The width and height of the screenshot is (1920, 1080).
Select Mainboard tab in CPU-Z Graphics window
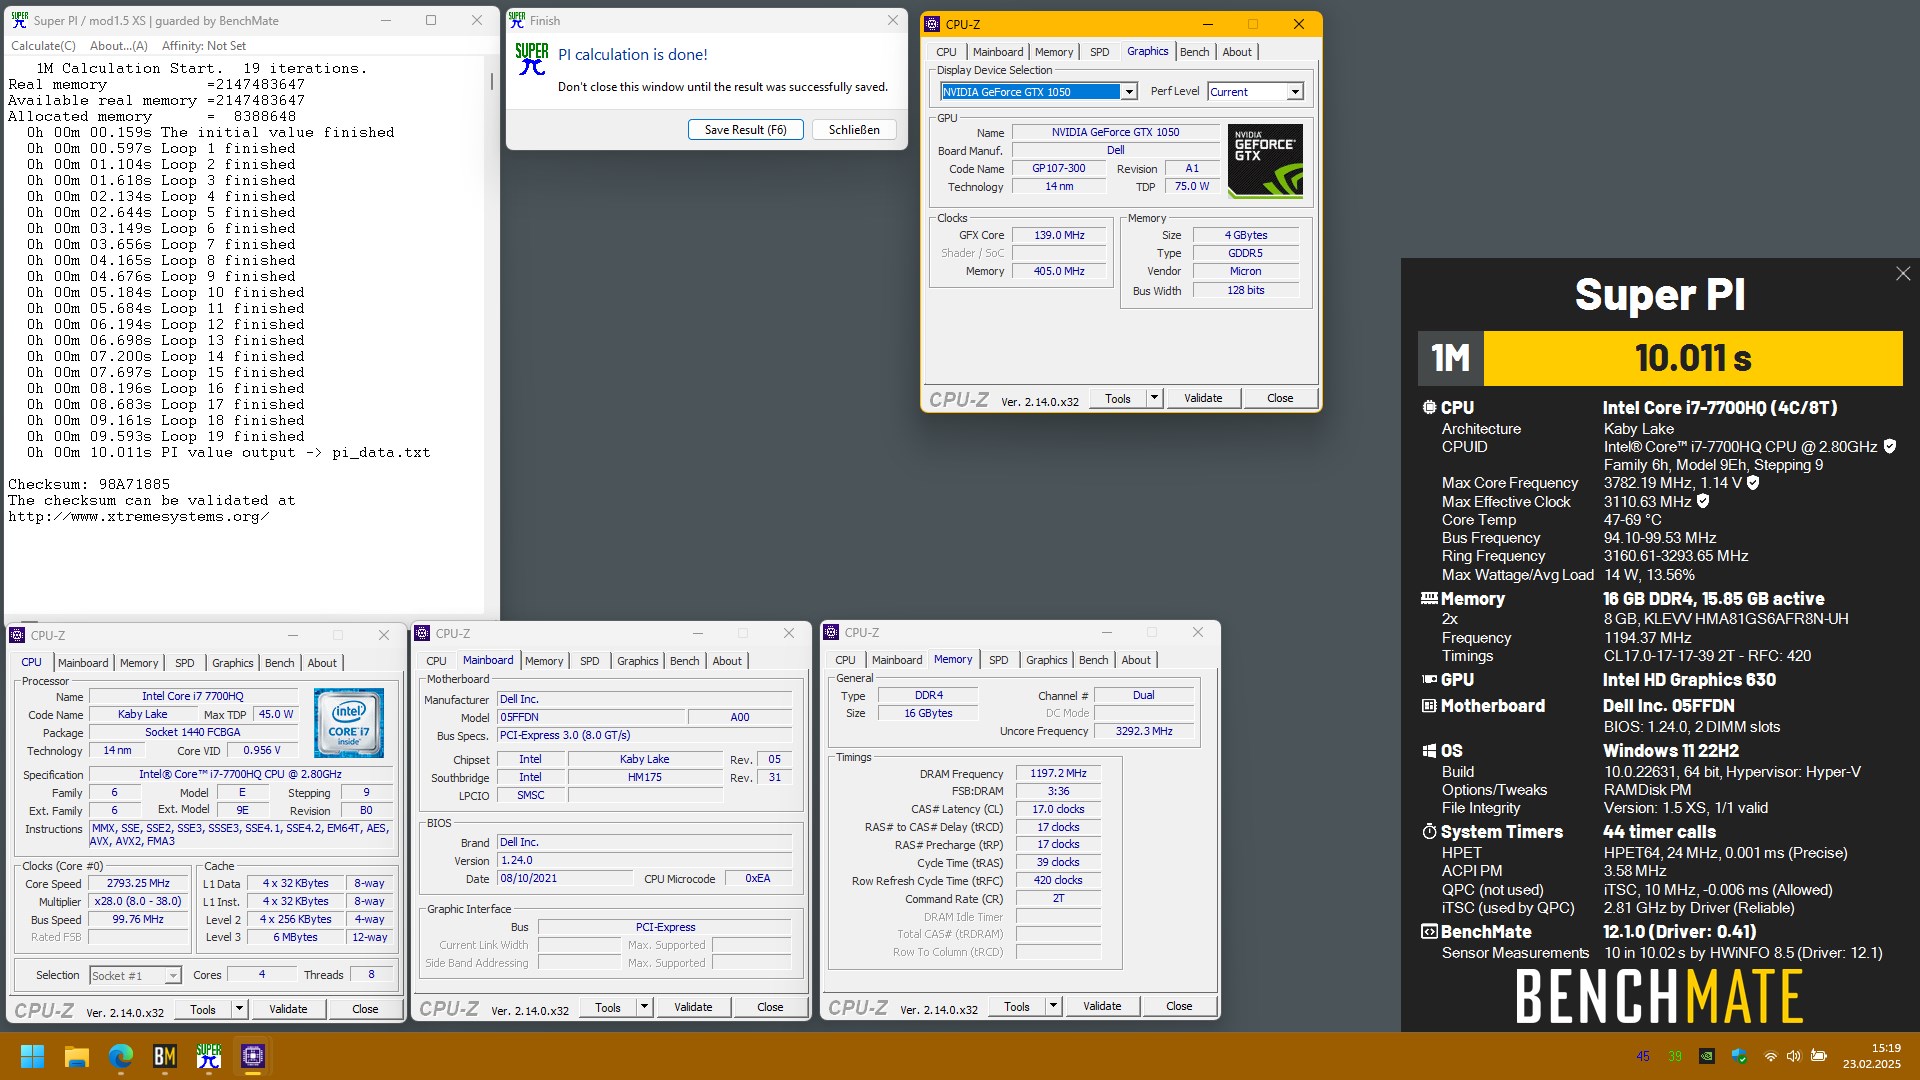click(997, 52)
